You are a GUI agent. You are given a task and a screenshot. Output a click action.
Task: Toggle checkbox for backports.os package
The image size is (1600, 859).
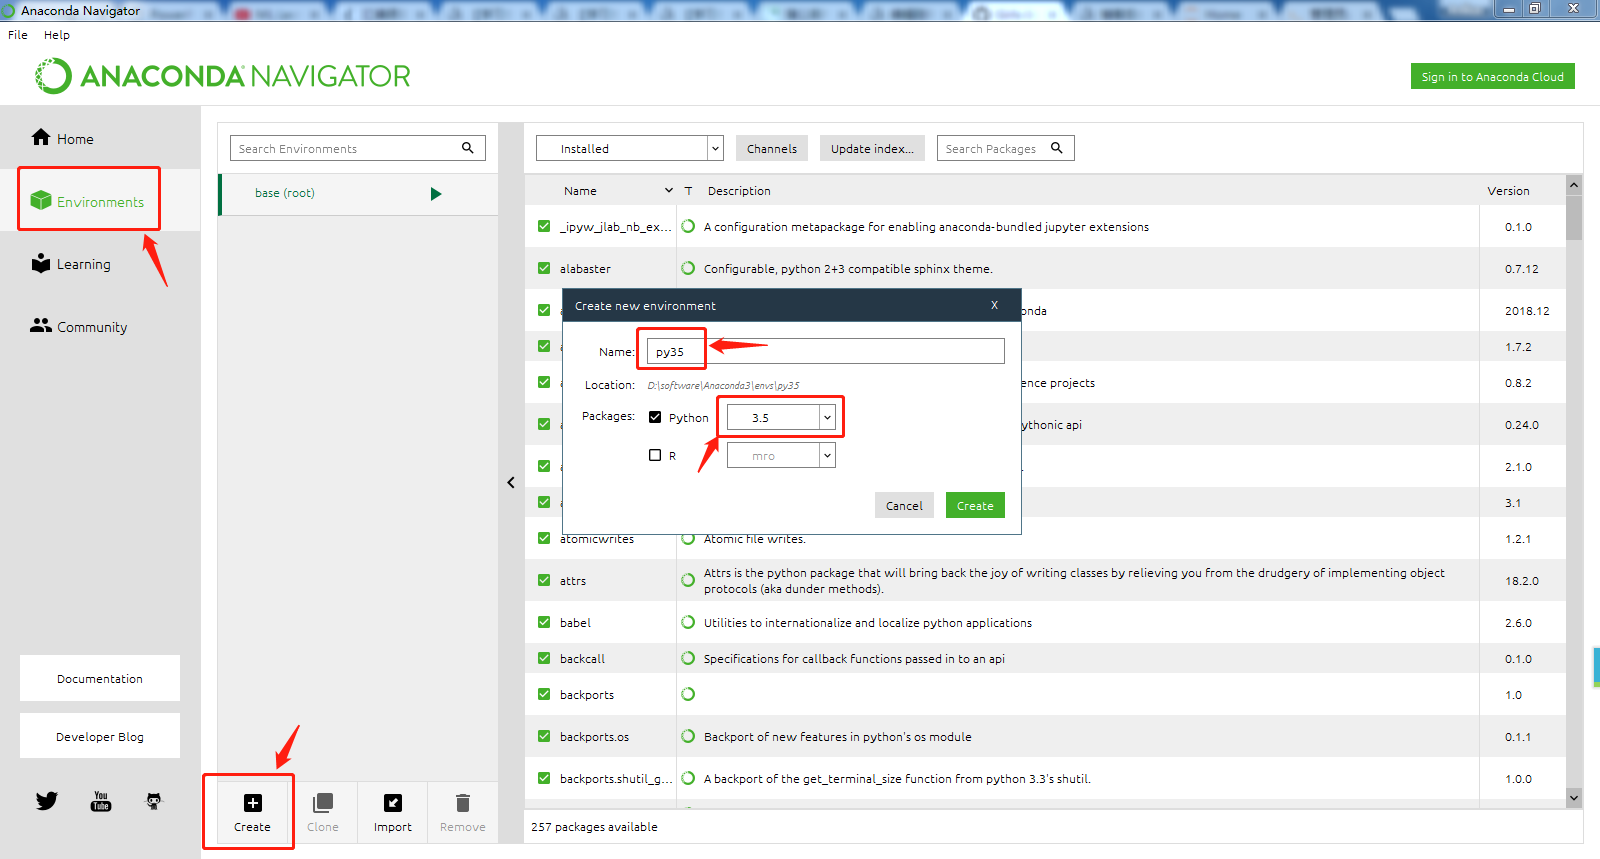(544, 736)
